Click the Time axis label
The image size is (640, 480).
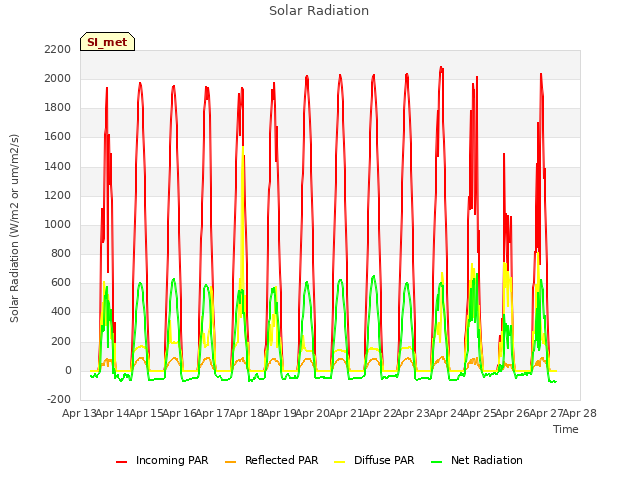[x=566, y=429]
